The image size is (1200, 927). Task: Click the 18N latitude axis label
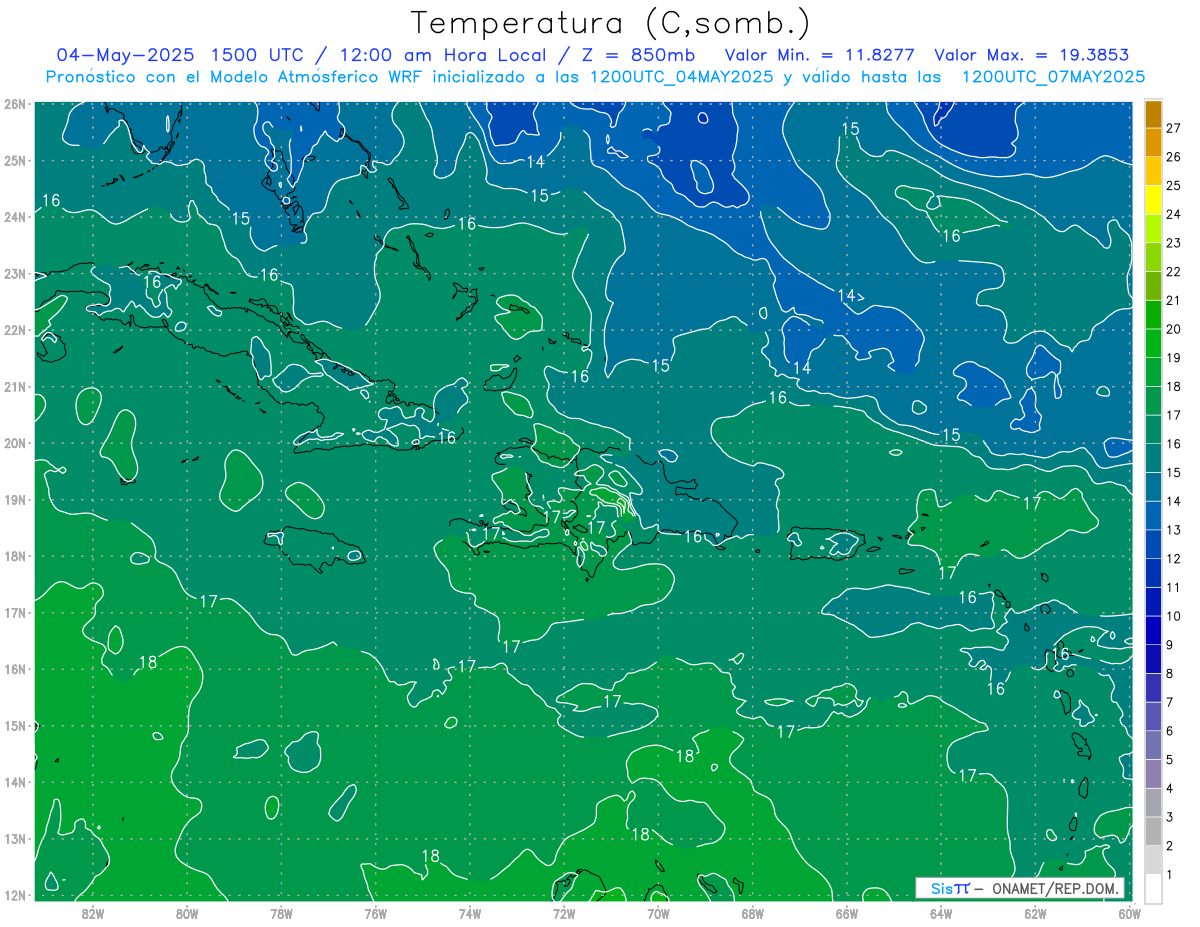tap(15, 556)
